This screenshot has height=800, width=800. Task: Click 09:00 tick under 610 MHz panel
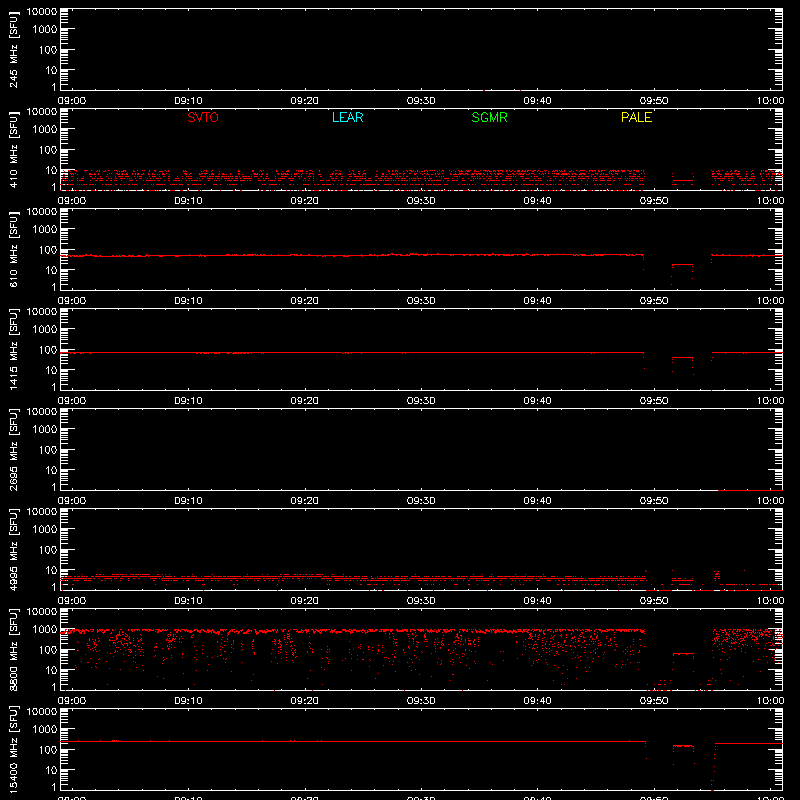tap(72, 301)
